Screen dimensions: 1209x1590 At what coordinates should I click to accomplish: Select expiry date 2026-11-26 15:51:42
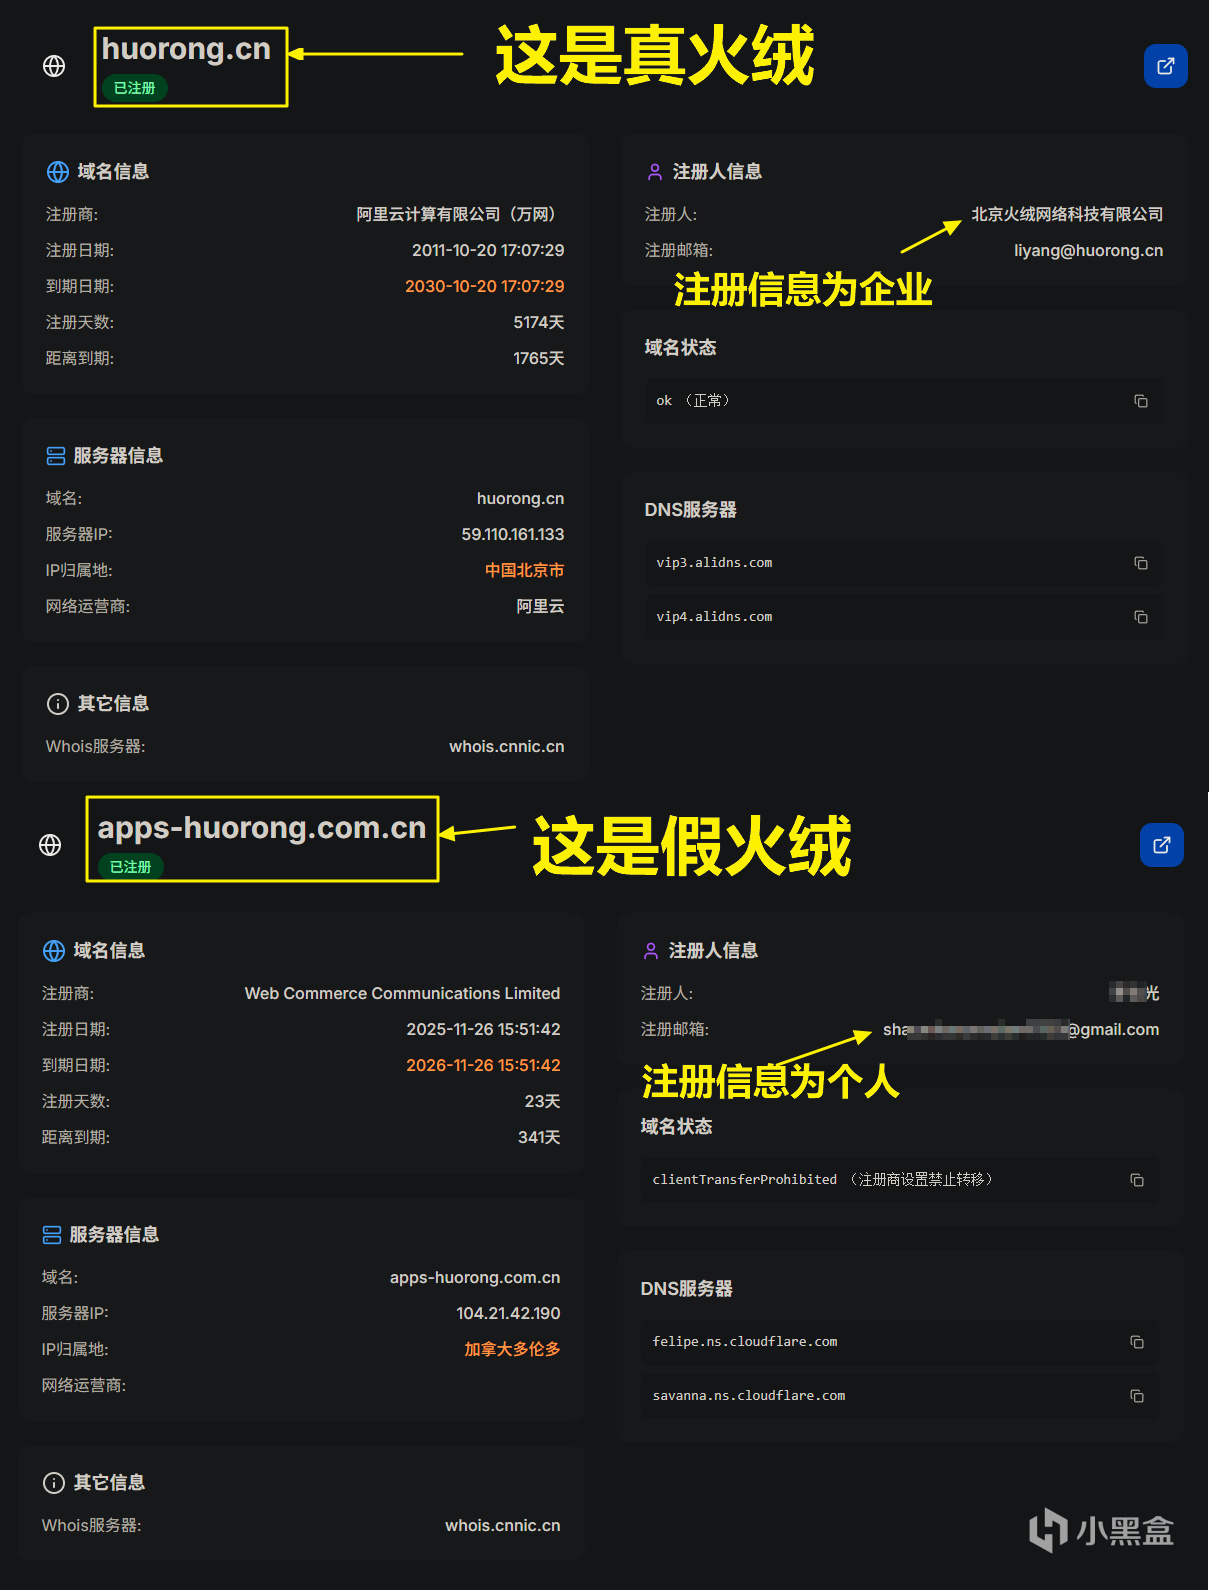[x=483, y=1065]
